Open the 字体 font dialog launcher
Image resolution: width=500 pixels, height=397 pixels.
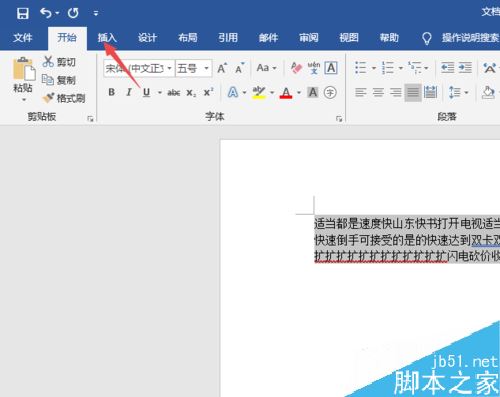(339, 118)
